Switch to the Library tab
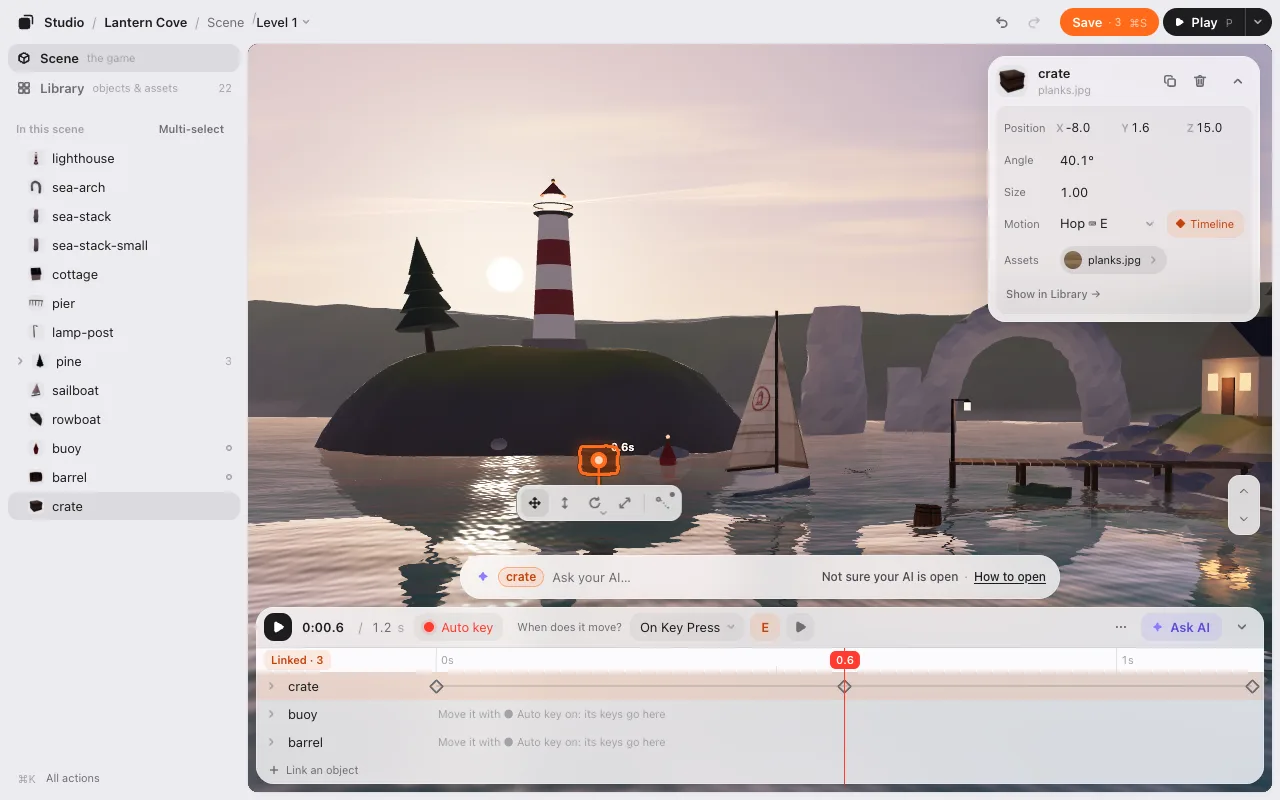The height and width of the screenshot is (800, 1280). (124, 88)
